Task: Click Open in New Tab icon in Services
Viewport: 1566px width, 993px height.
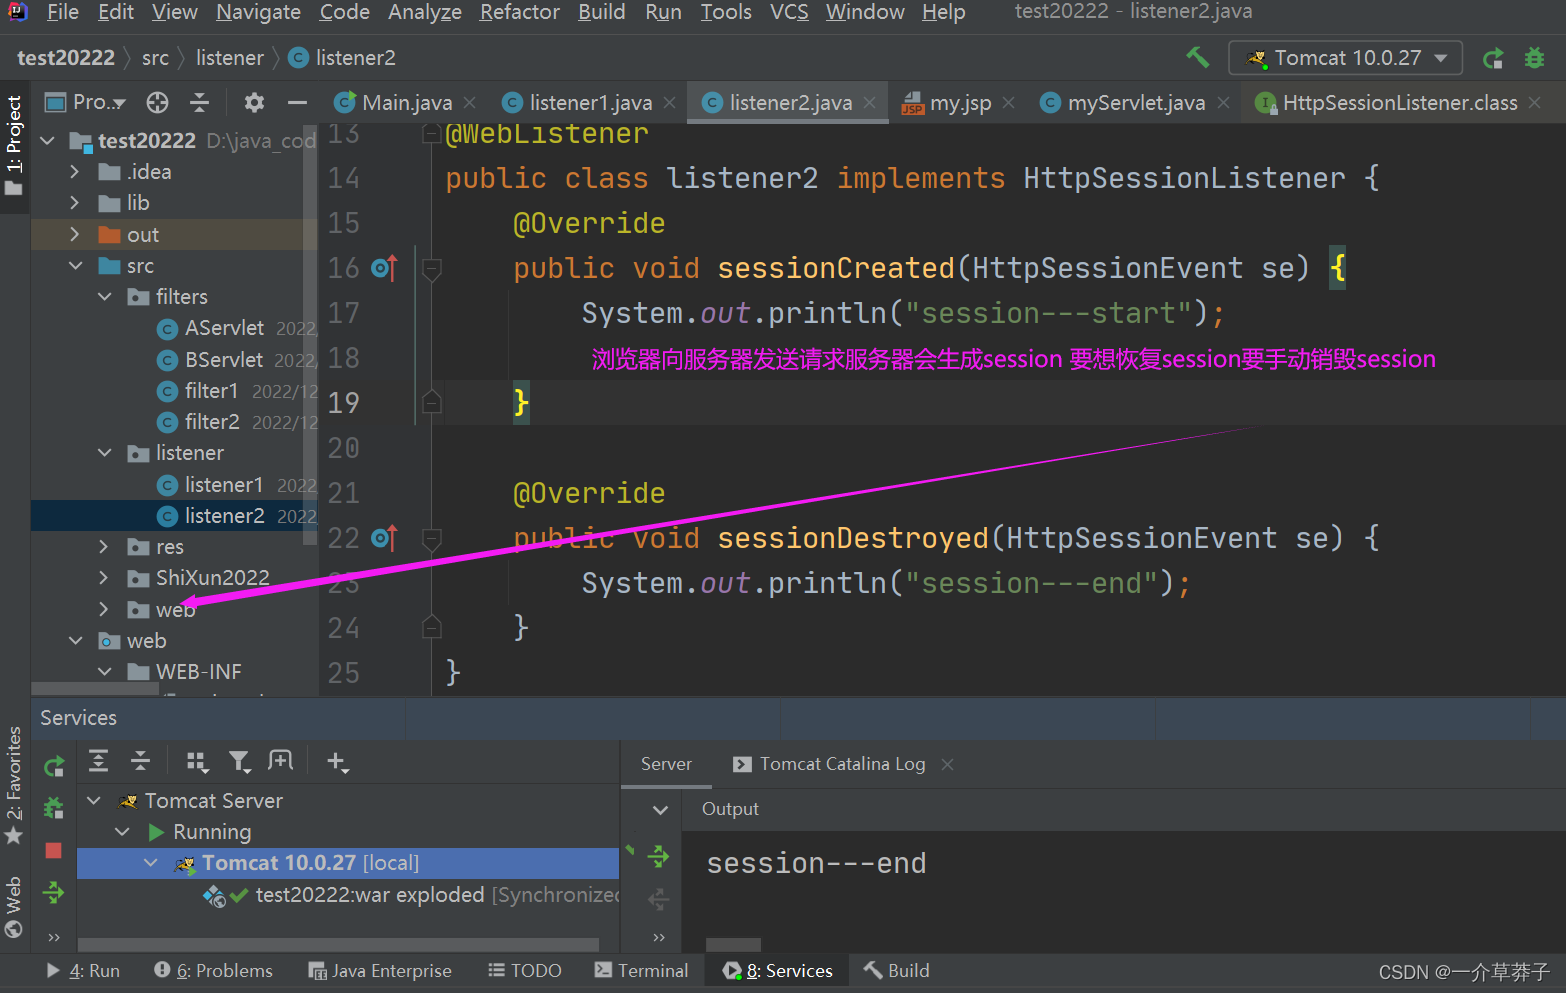Action: (x=281, y=761)
